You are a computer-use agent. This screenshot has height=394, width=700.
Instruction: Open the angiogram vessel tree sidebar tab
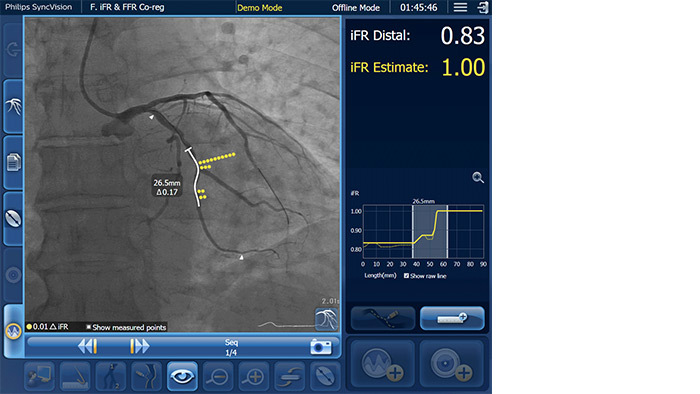click(13, 106)
